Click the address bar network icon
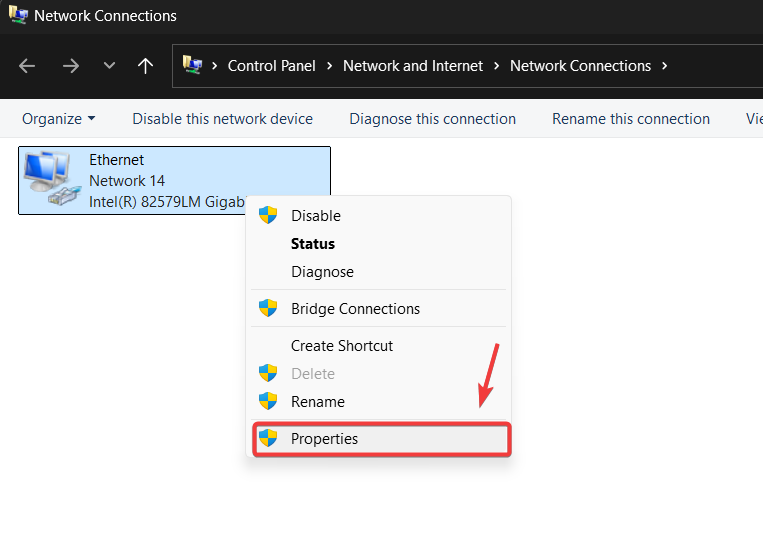Image resolution: width=763 pixels, height=533 pixels. [x=192, y=66]
